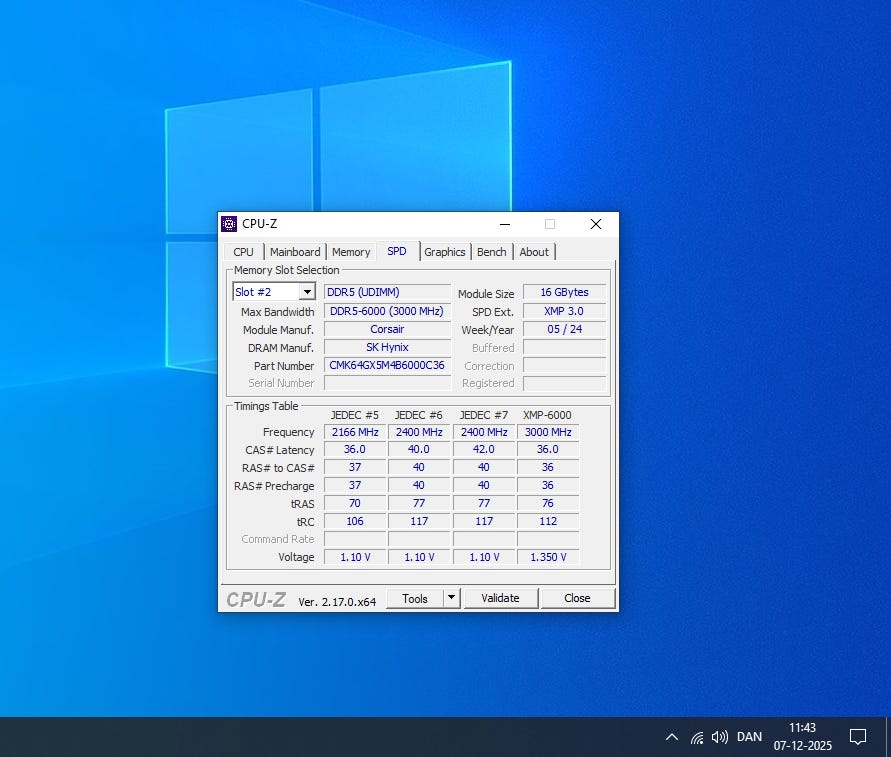Select the Memory tab
This screenshot has height=757, width=891.
[351, 252]
